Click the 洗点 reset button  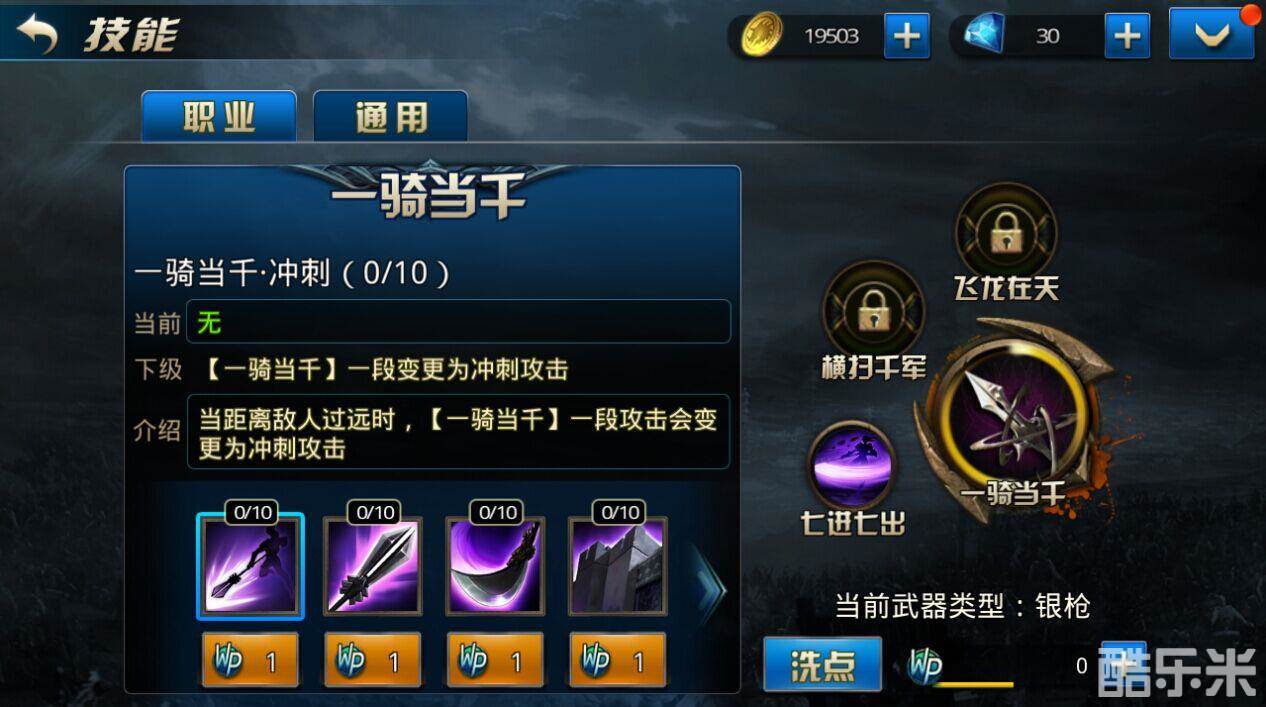pos(823,664)
